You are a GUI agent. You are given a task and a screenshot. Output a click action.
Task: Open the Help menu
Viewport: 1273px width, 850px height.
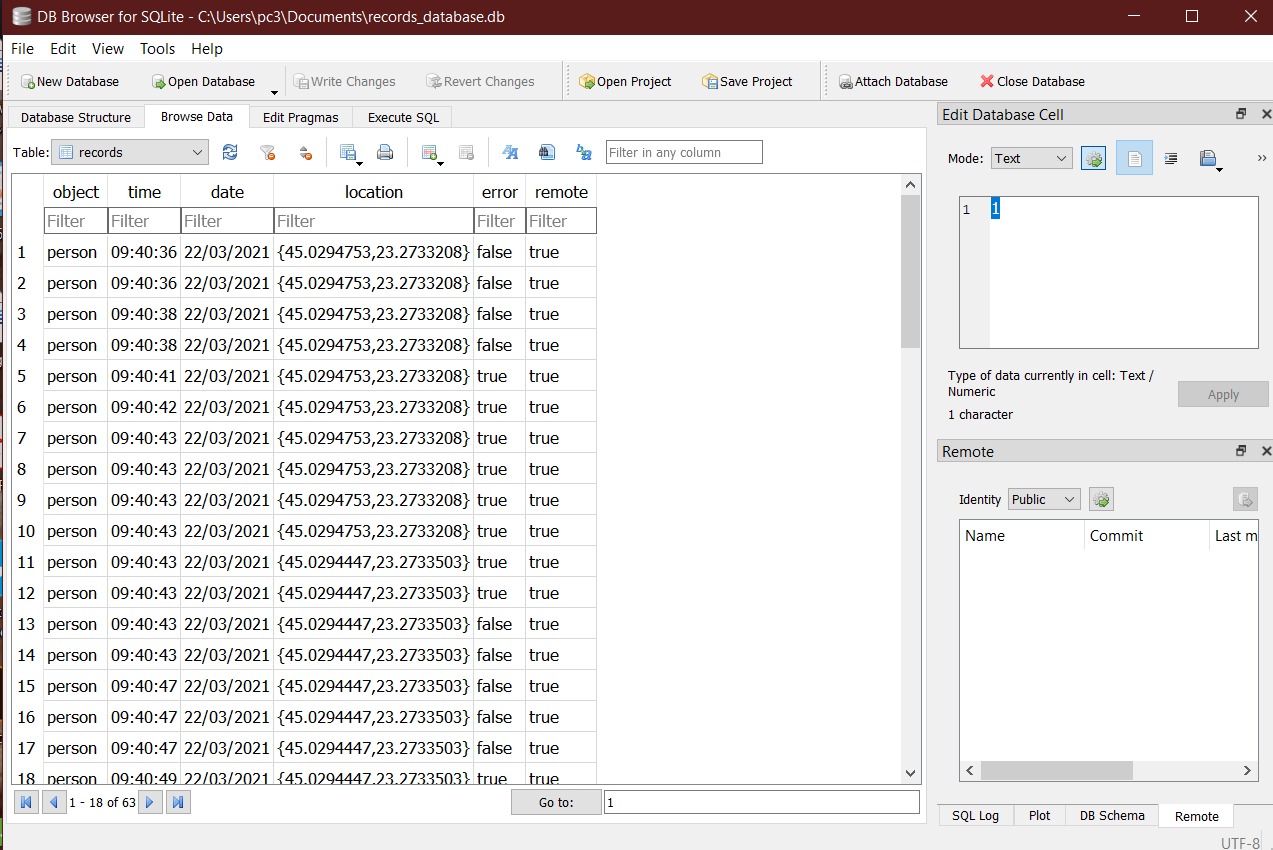[207, 49]
